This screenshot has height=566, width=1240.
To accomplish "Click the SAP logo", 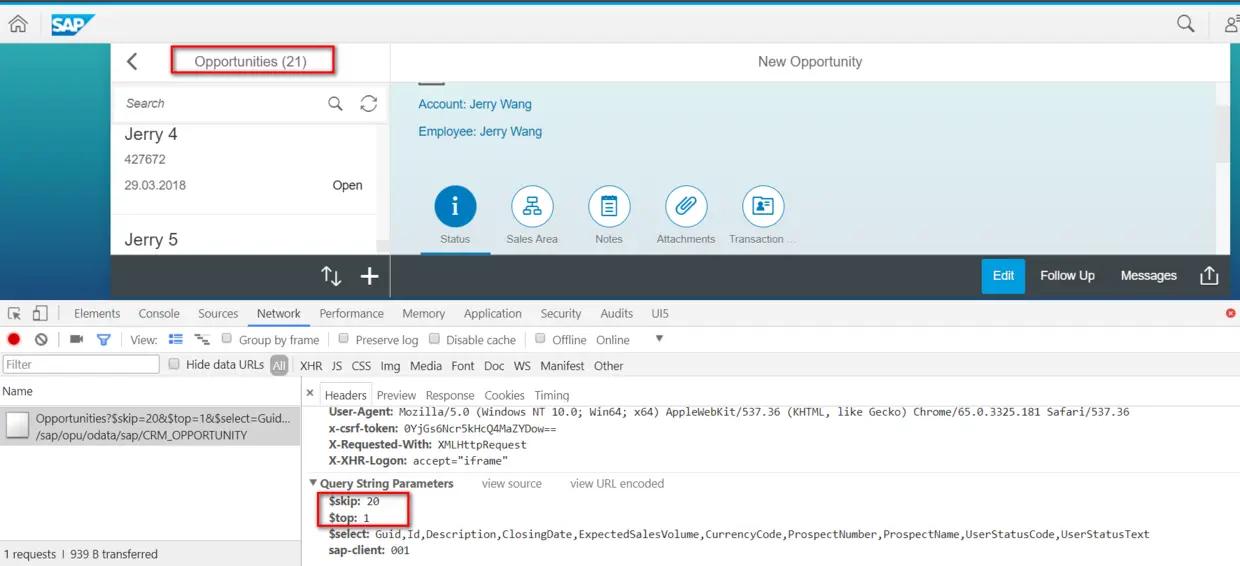I will pyautogui.click(x=74, y=25).
